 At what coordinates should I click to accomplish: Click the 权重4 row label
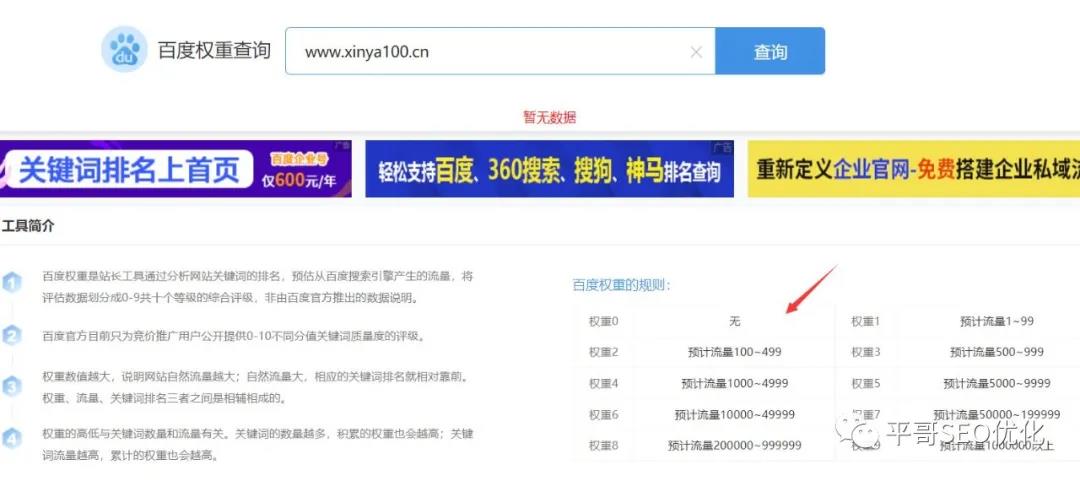click(604, 383)
